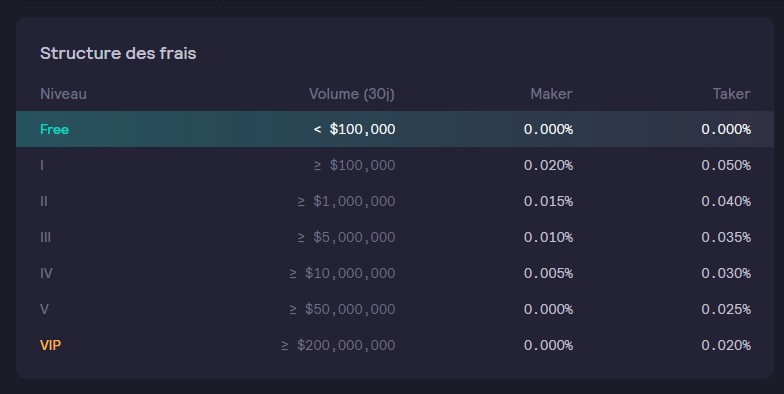
Task: Click the Maker column header
Action: (x=551, y=94)
